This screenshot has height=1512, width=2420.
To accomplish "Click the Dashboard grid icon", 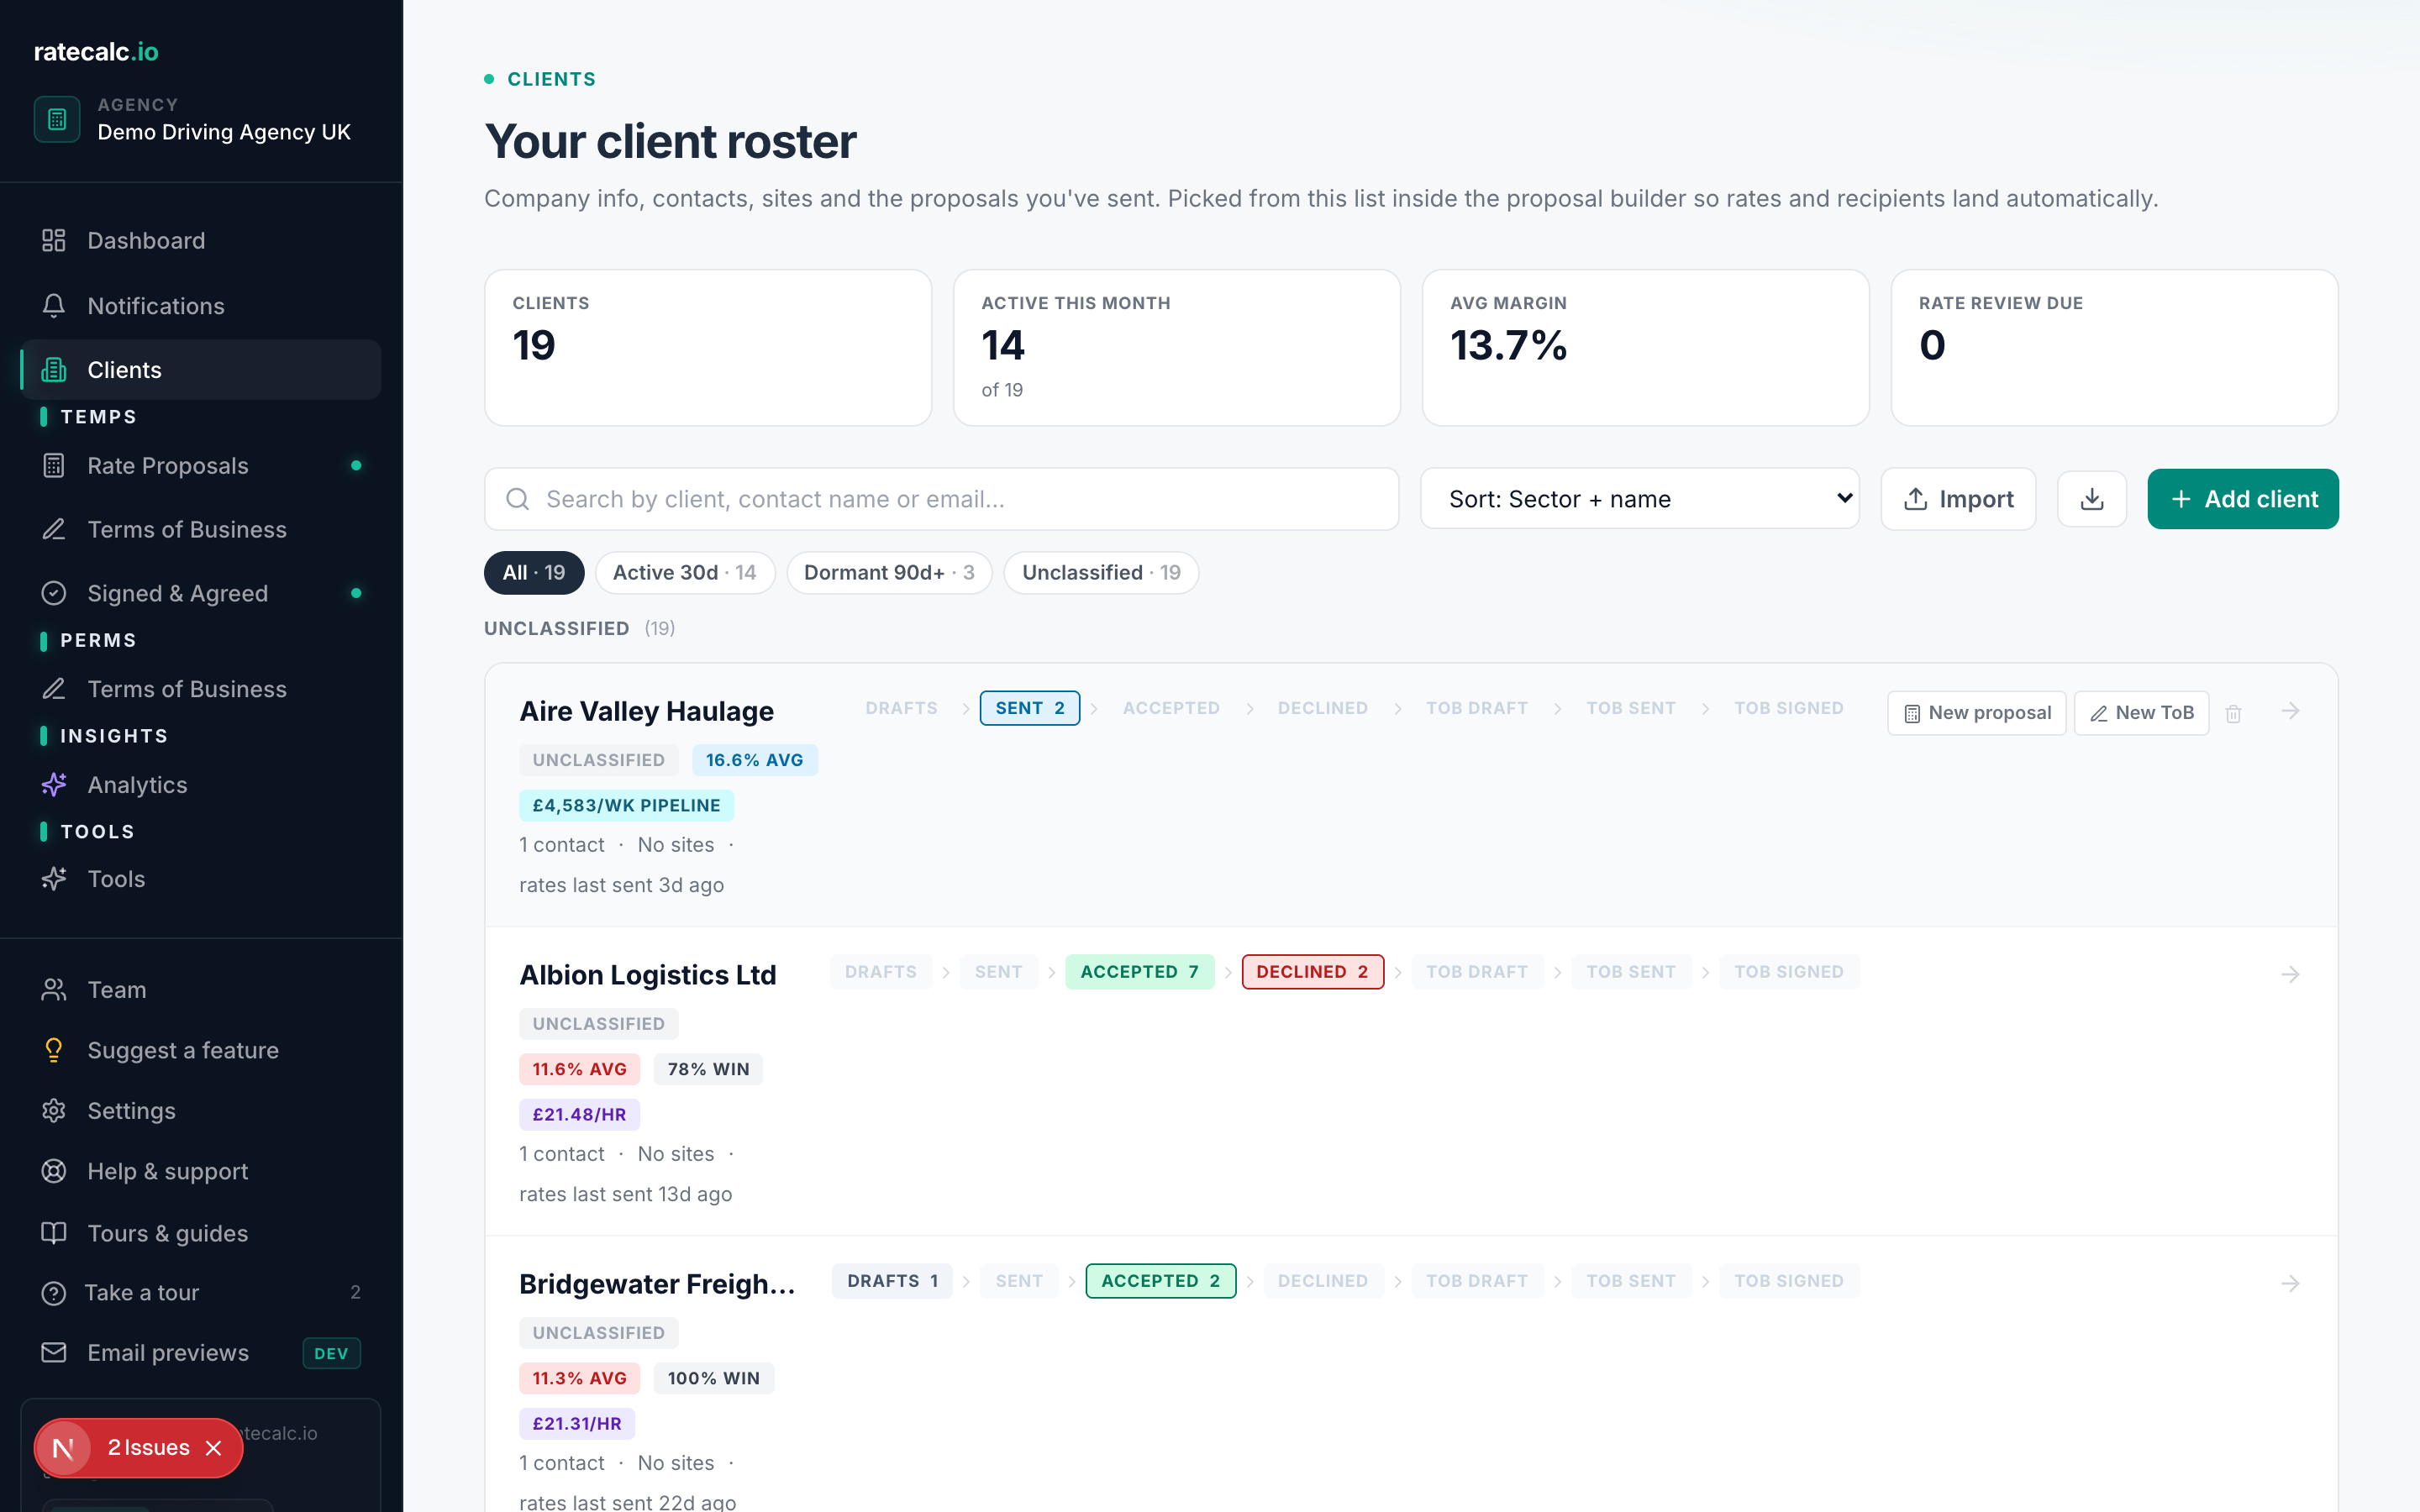I will point(54,241).
